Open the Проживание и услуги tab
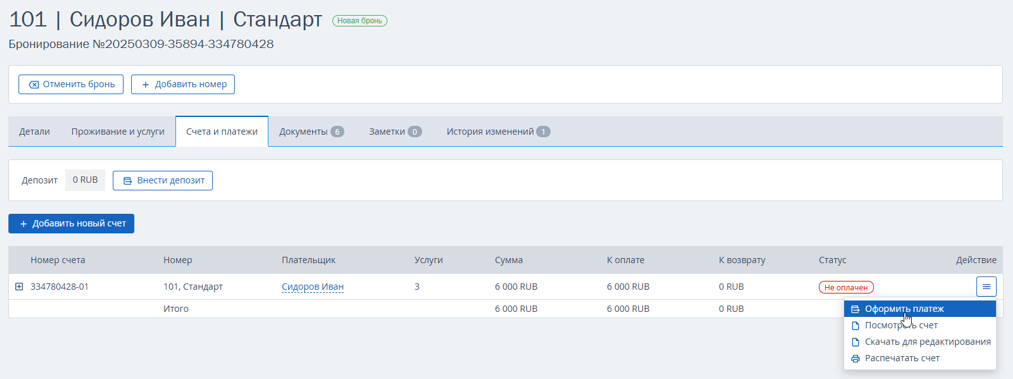The image size is (1013, 379). [118, 132]
